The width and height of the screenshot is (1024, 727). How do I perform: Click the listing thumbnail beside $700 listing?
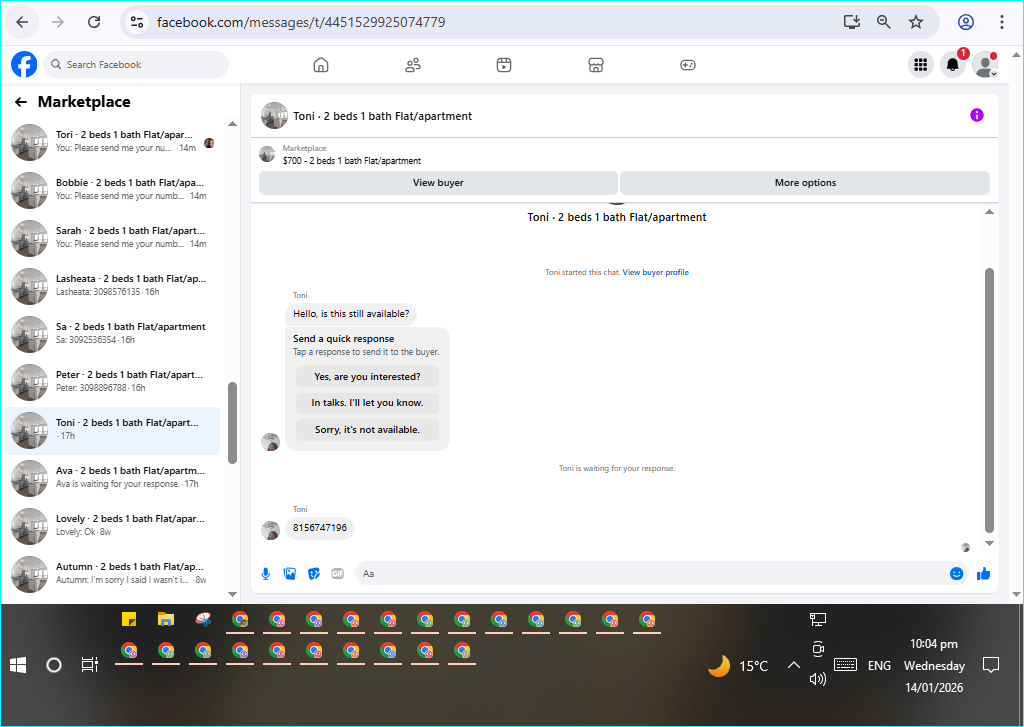(267, 154)
